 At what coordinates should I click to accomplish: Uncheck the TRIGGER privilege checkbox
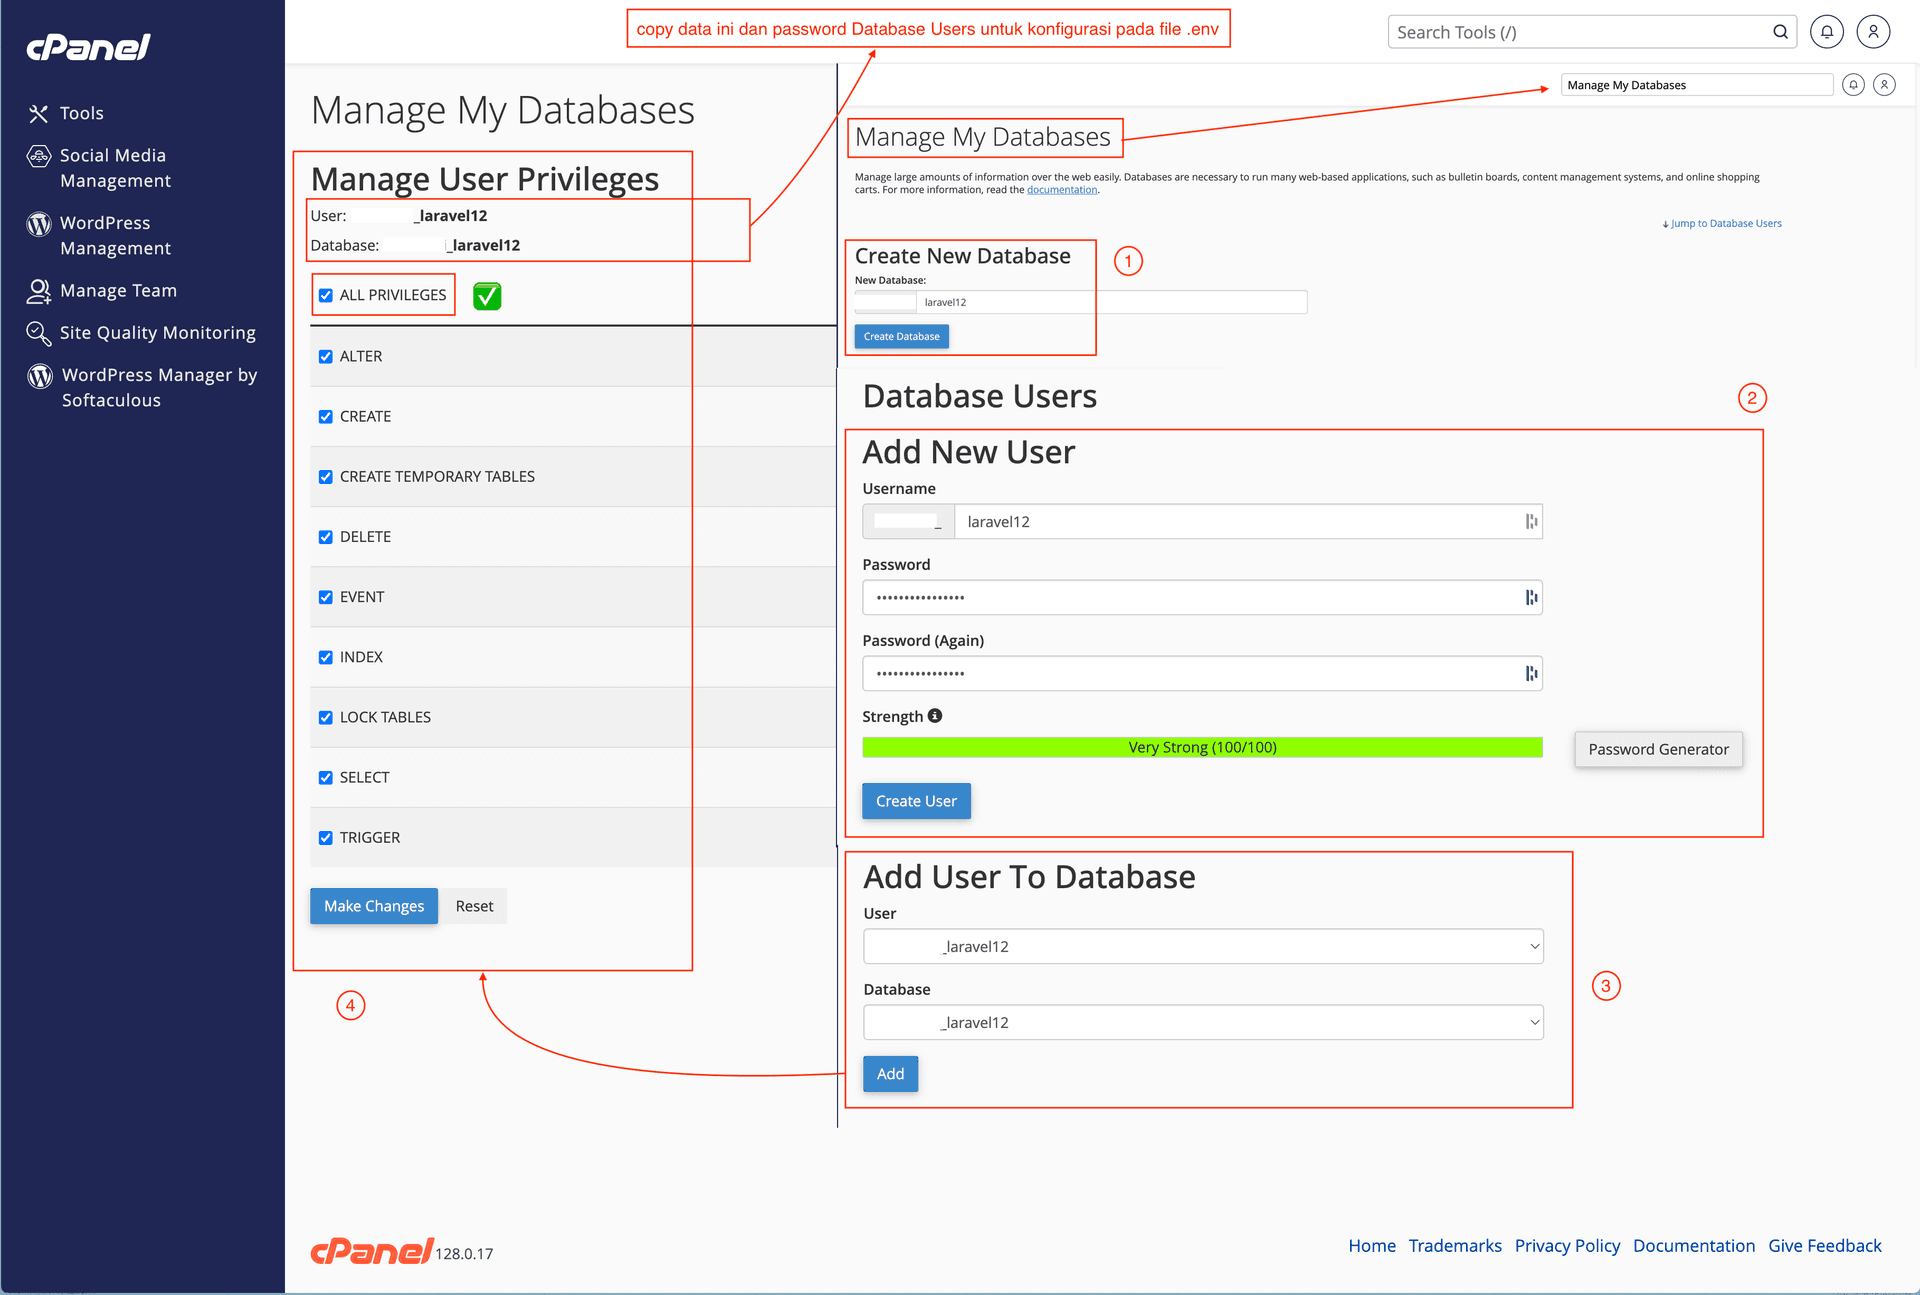325,838
